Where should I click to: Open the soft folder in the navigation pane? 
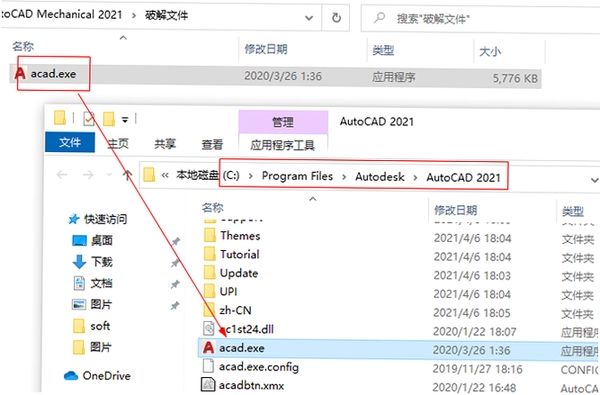click(x=100, y=326)
